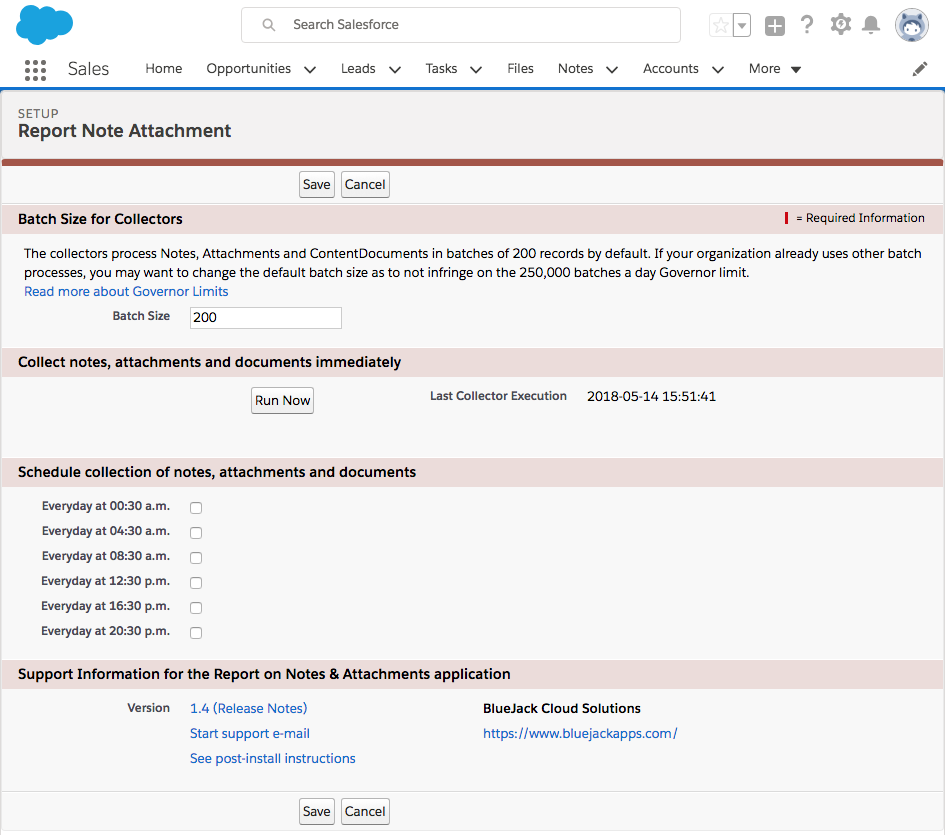Expand the Accounts chevron menu
945x835 pixels.
pyautogui.click(x=718, y=70)
